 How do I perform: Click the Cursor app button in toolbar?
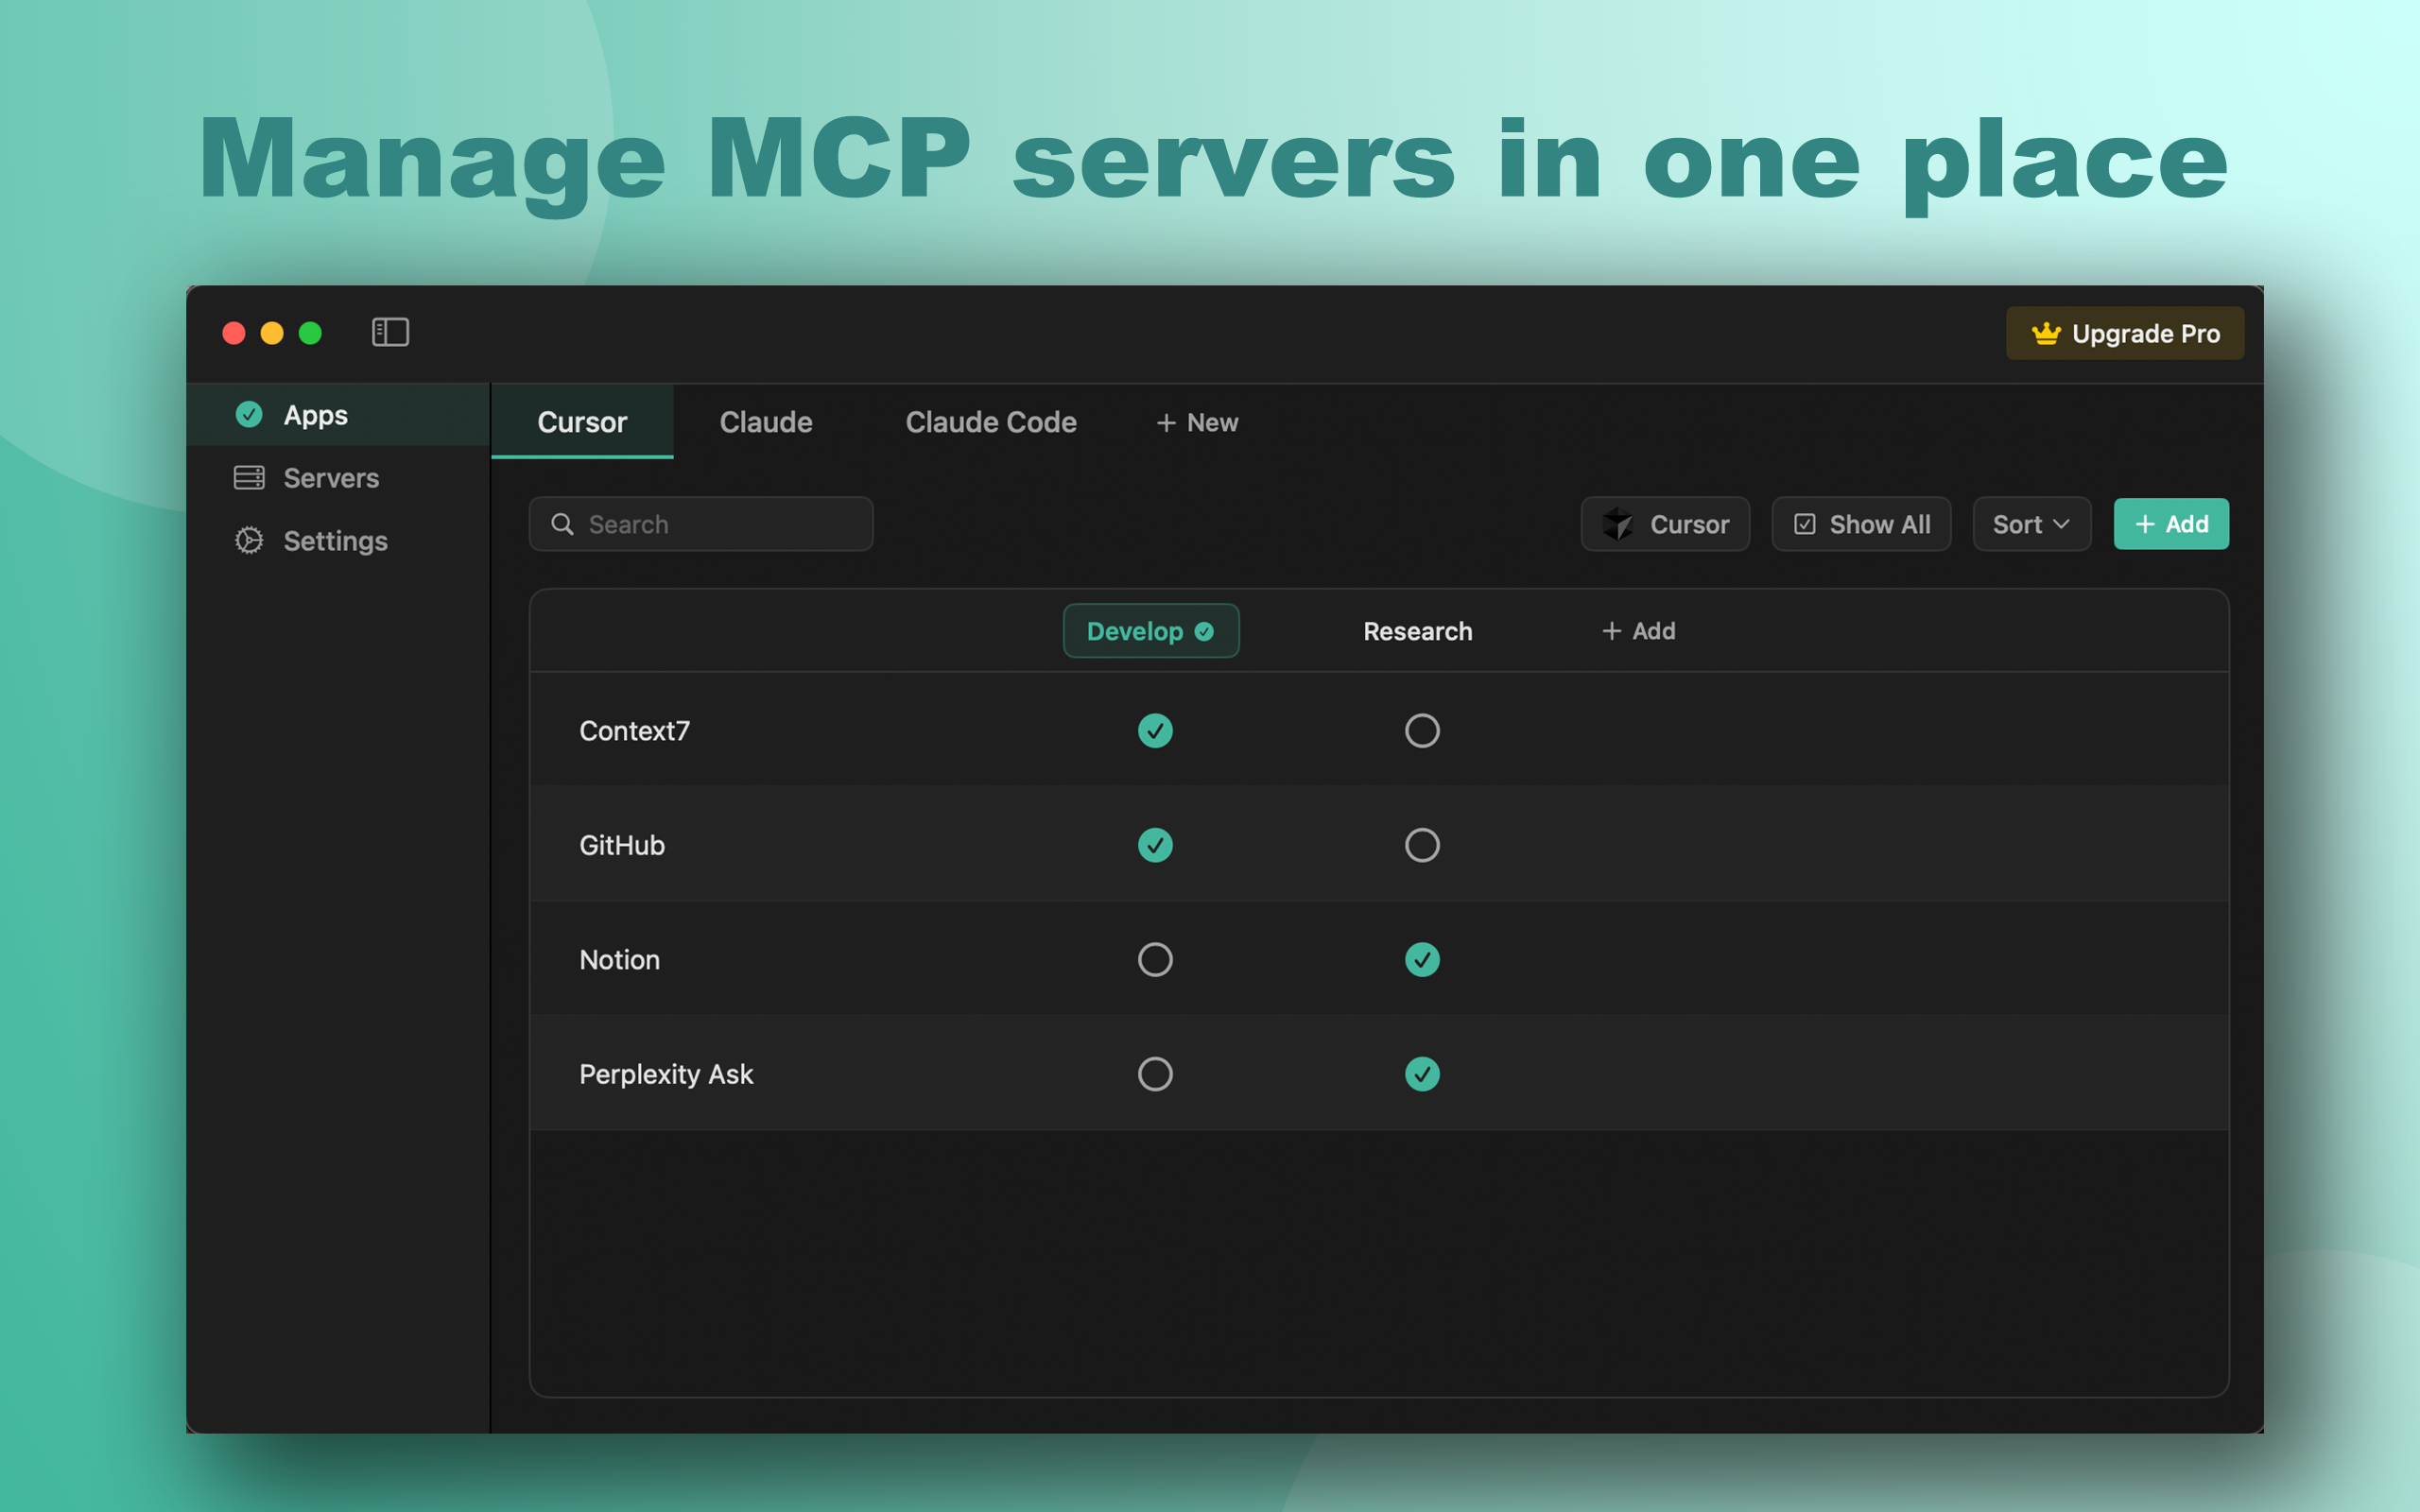[1665, 524]
